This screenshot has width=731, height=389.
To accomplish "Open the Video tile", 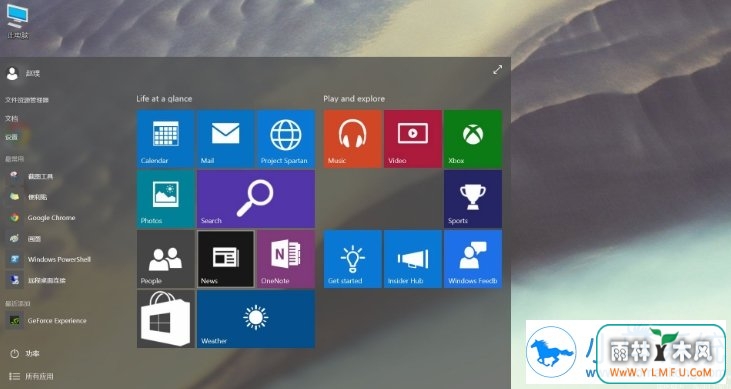I will (413, 139).
